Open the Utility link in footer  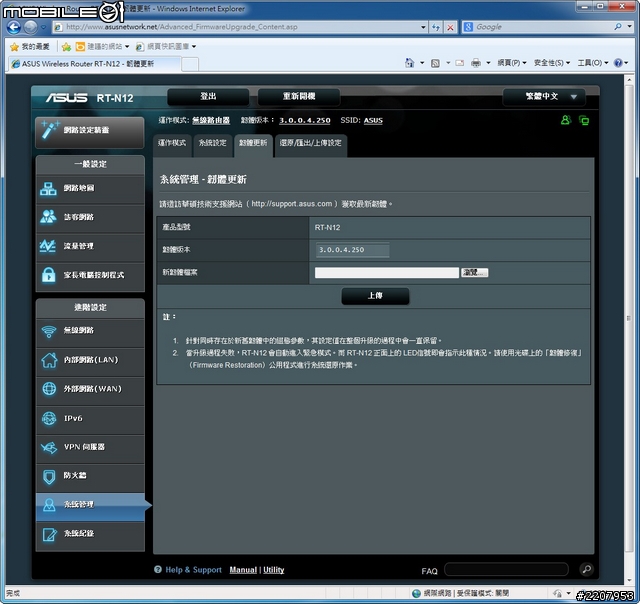click(x=273, y=570)
